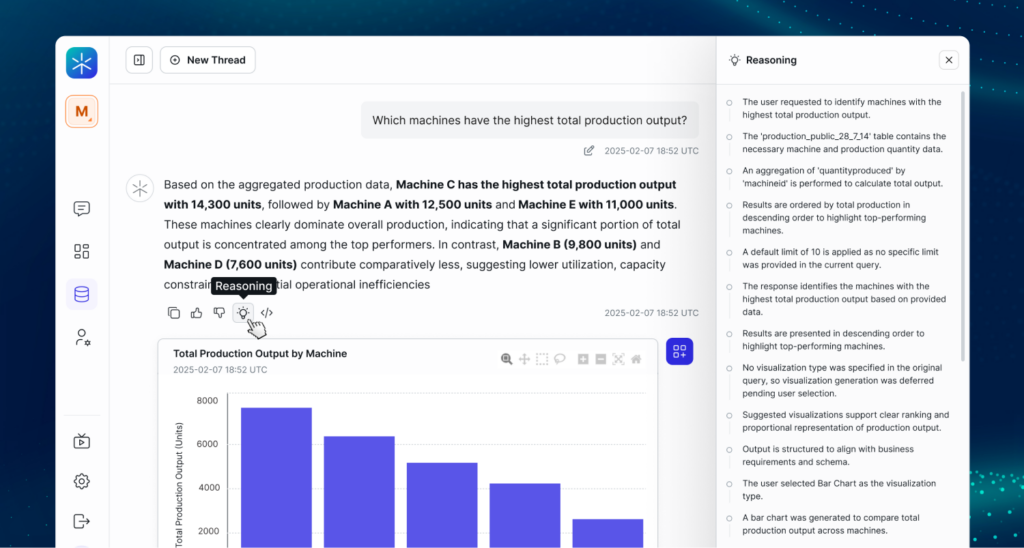Click the logout icon in sidebar

point(82,521)
